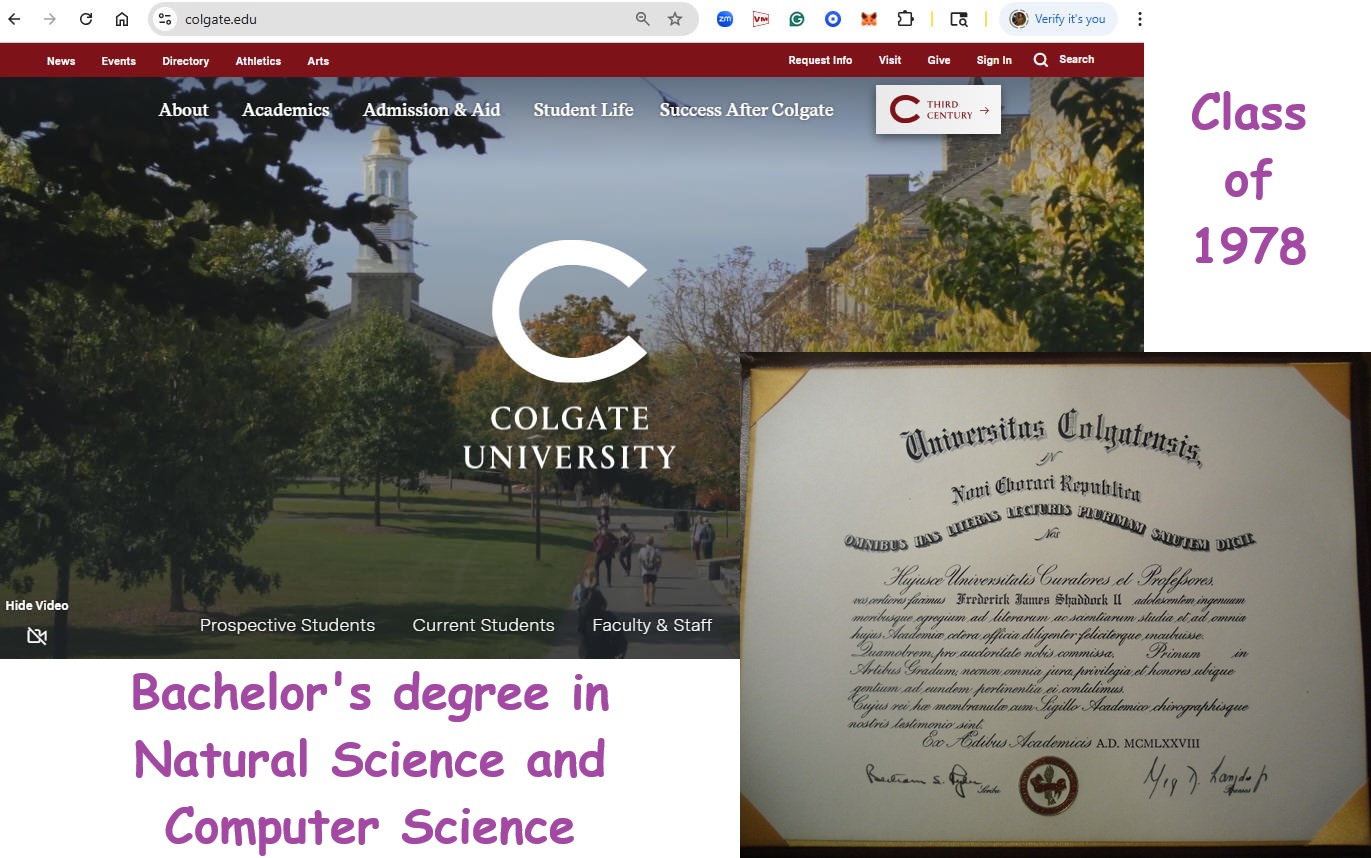Open the Extensions puzzle-piece menu
The width and height of the screenshot is (1371, 858).
click(905, 19)
